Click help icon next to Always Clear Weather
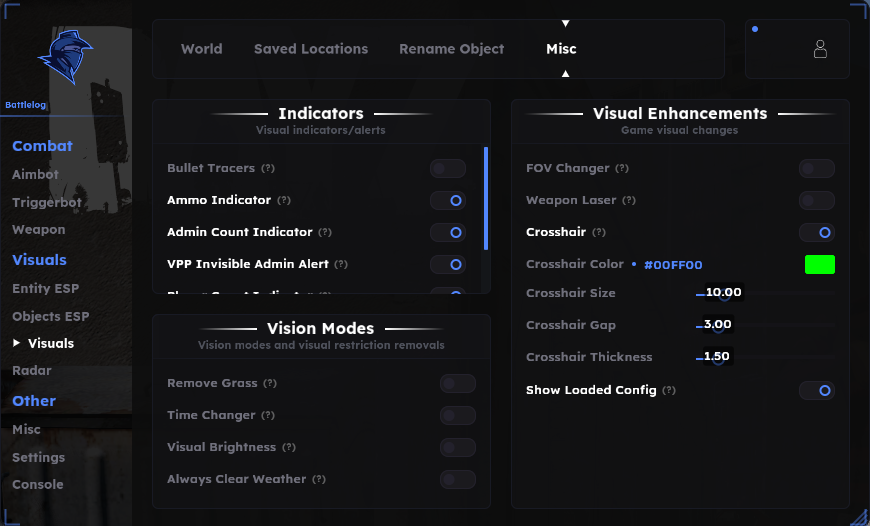Screen dimensions: 870x526 (318, 479)
